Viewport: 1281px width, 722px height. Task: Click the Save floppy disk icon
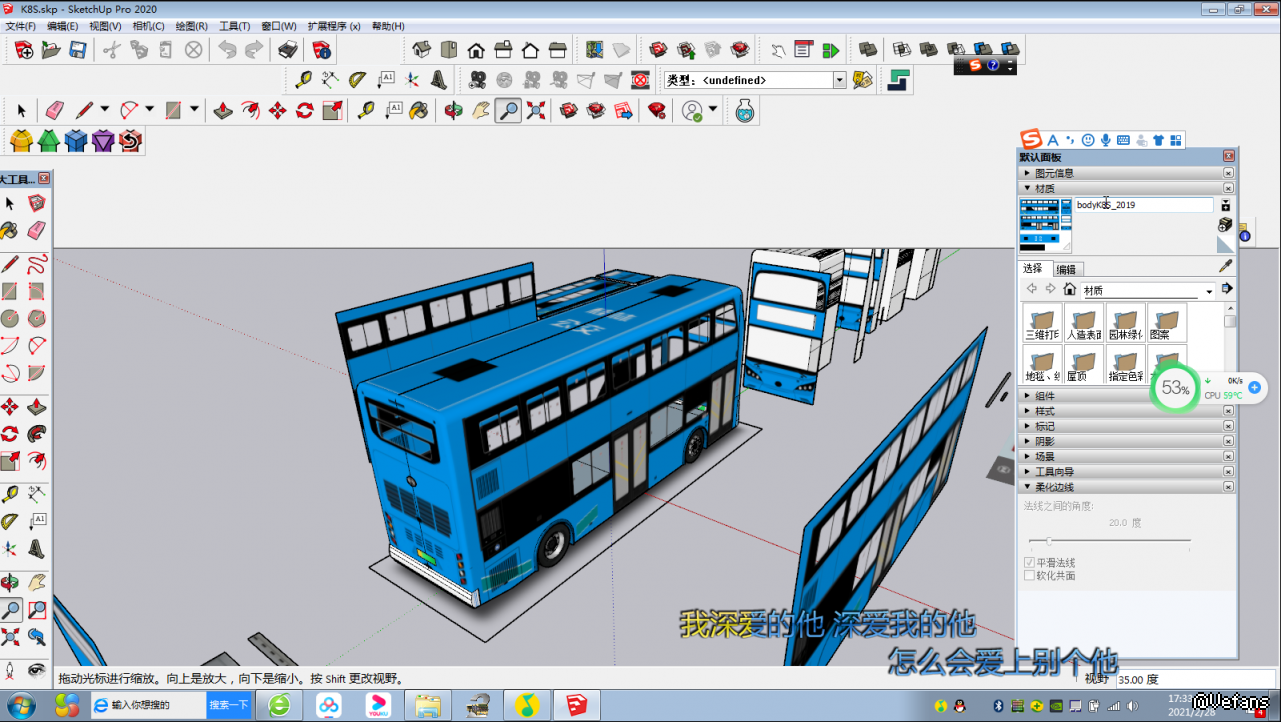point(77,49)
